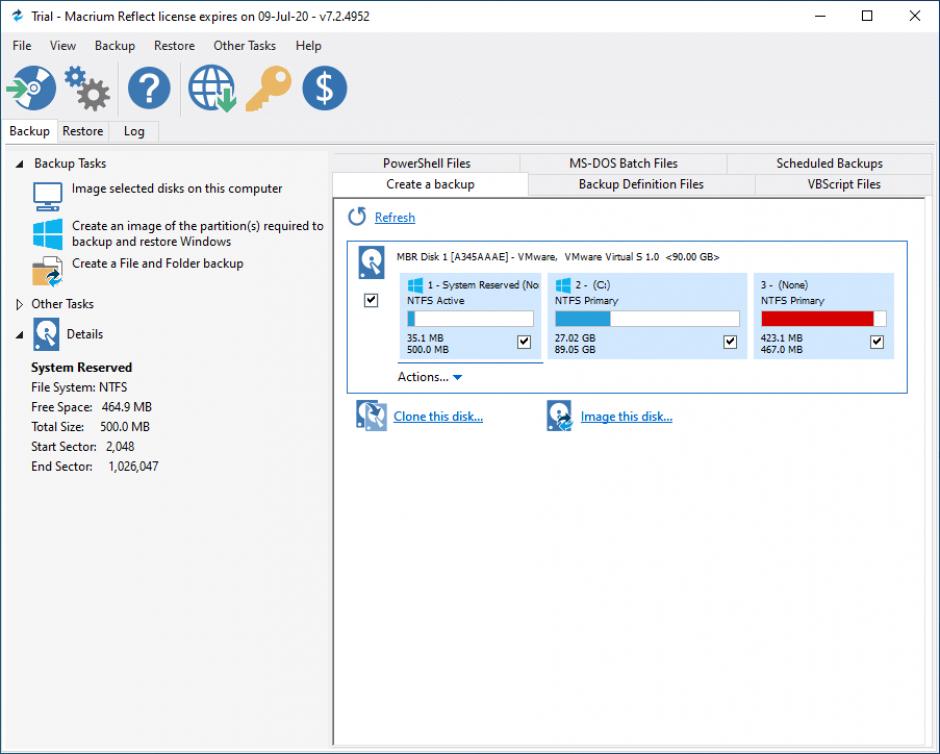Open the VBScript Files tab
The image size is (940, 754).
click(x=843, y=184)
